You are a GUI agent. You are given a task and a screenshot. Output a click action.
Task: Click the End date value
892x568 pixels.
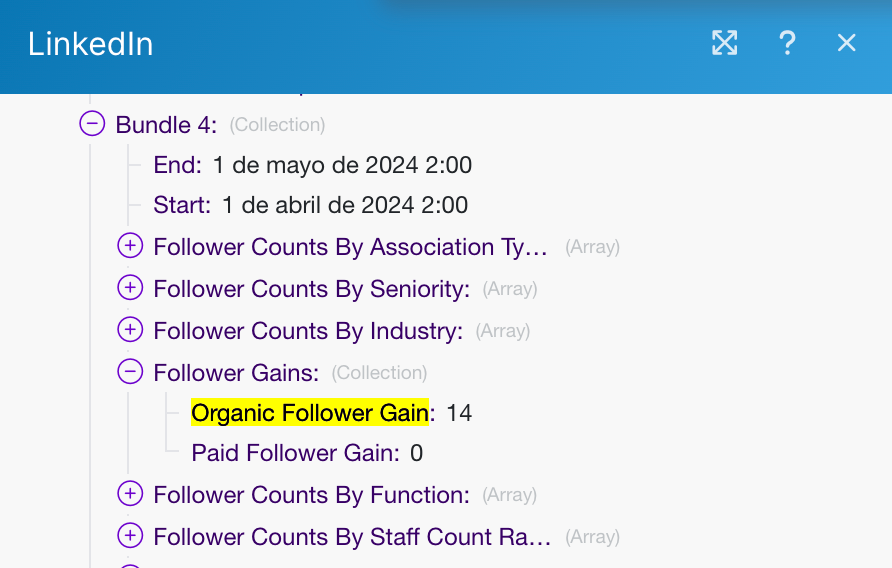click(342, 165)
